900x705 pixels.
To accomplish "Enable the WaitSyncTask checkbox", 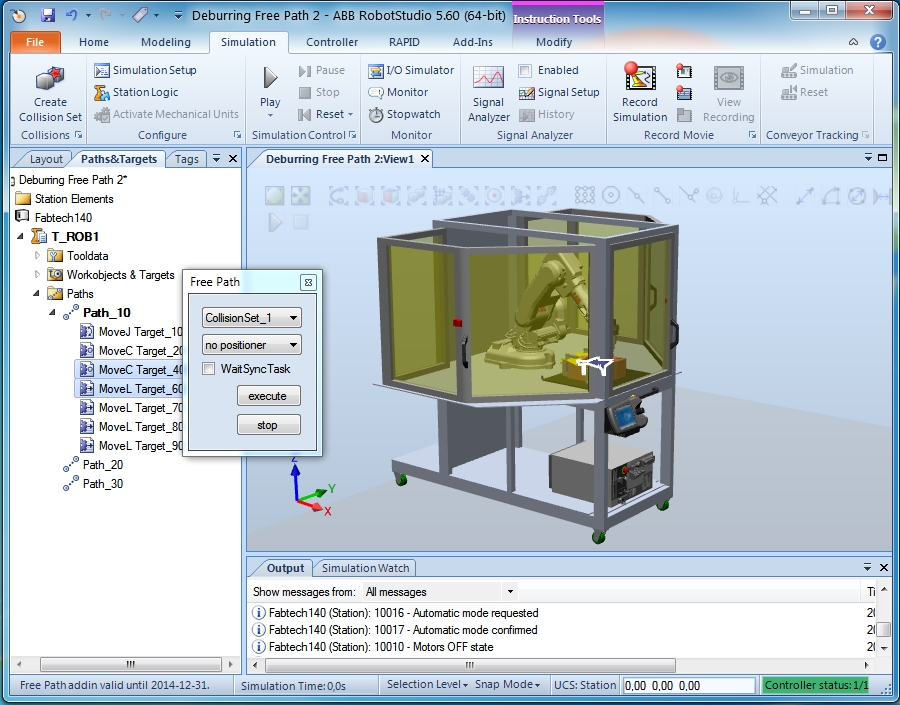I will tap(209, 369).
